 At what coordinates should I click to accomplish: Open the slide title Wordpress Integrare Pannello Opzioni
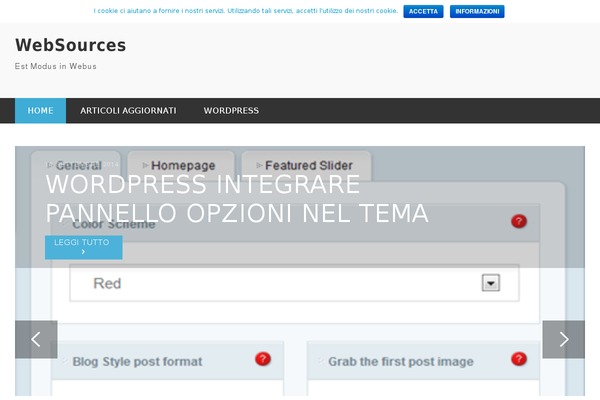pyautogui.click(x=237, y=199)
